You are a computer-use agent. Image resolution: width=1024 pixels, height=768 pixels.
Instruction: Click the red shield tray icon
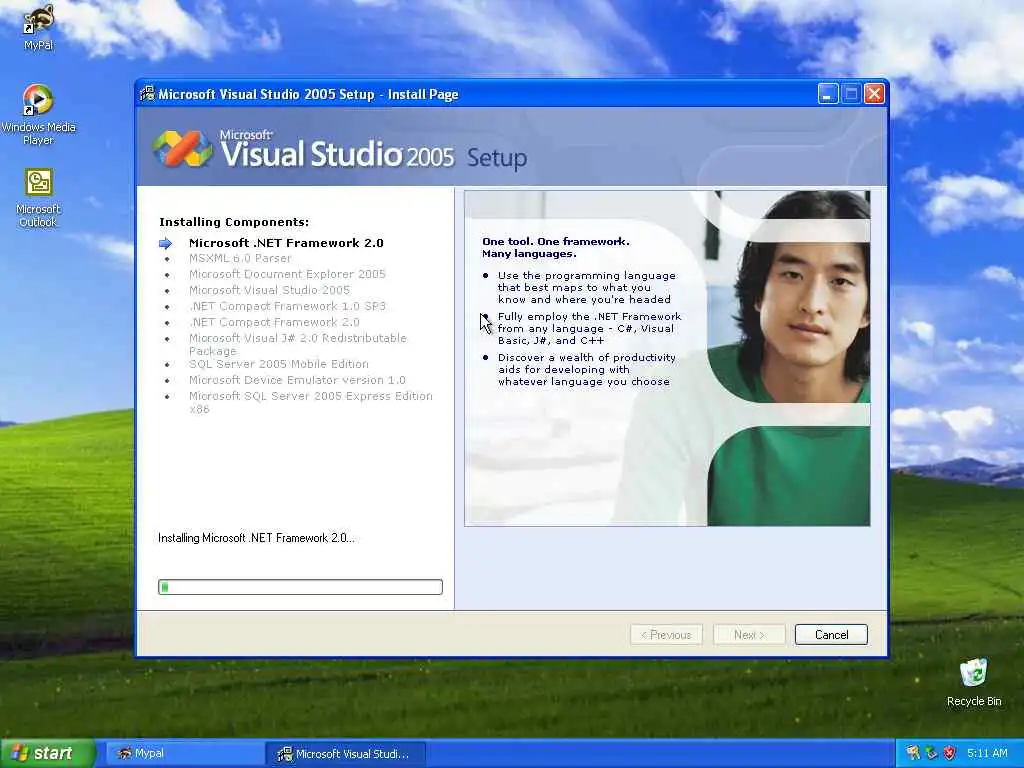pos(950,753)
